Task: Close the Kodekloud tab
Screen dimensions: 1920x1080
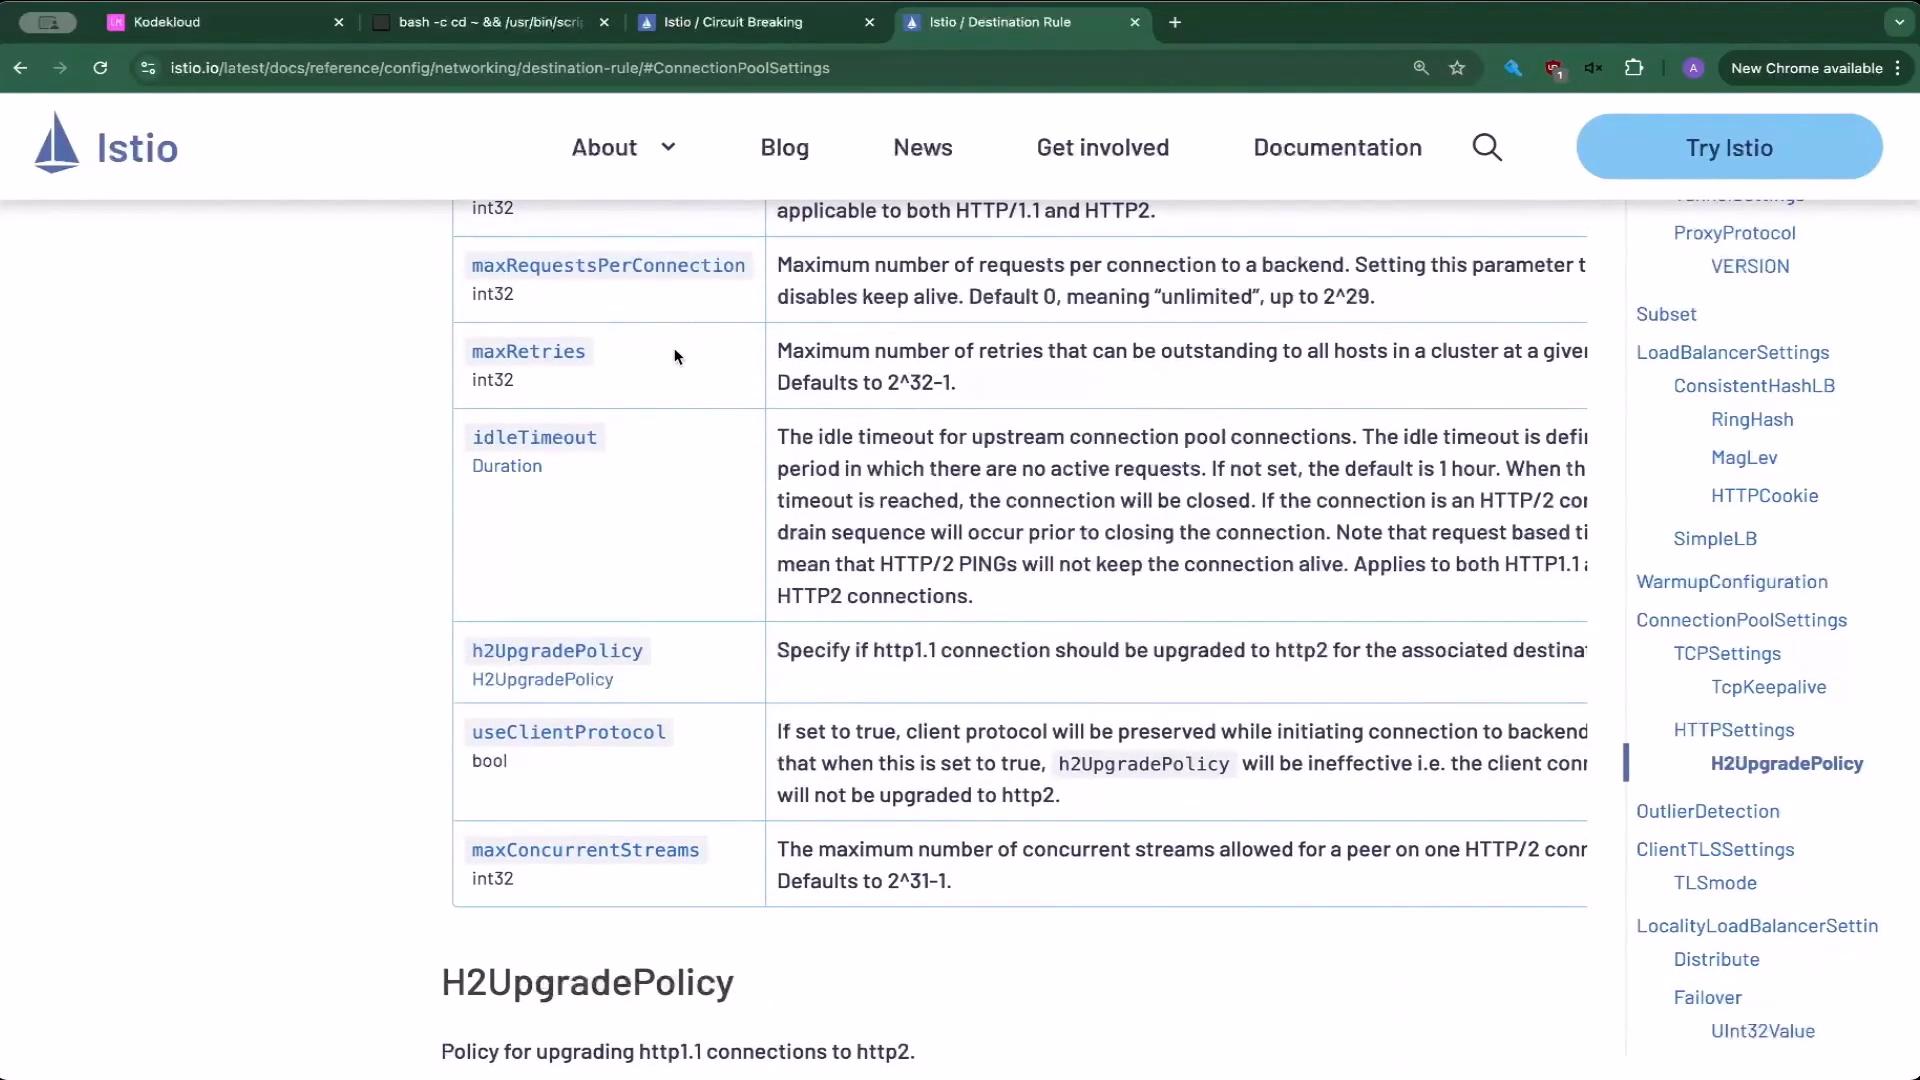Action: pos(339,22)
